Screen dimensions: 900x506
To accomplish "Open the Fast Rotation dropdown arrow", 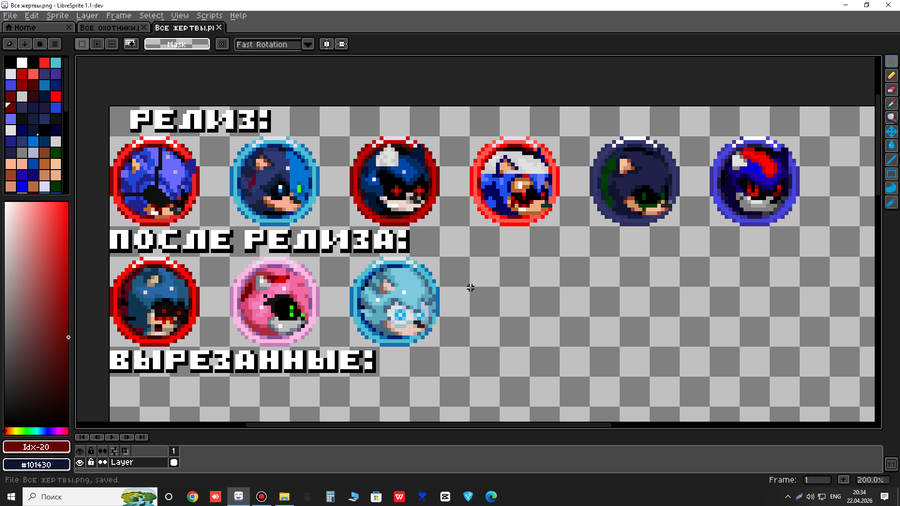I will coord(308,44).
